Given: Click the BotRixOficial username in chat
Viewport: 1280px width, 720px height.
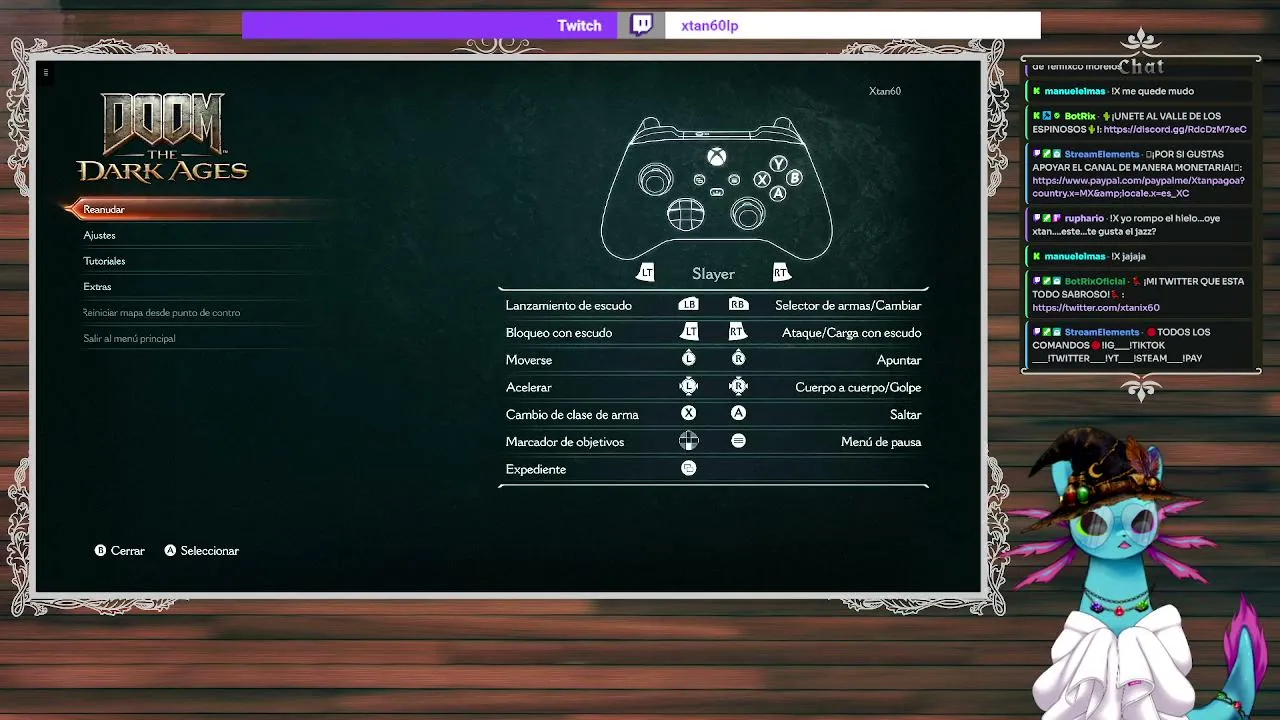Looking at the screenshot, I should 1095,282.
